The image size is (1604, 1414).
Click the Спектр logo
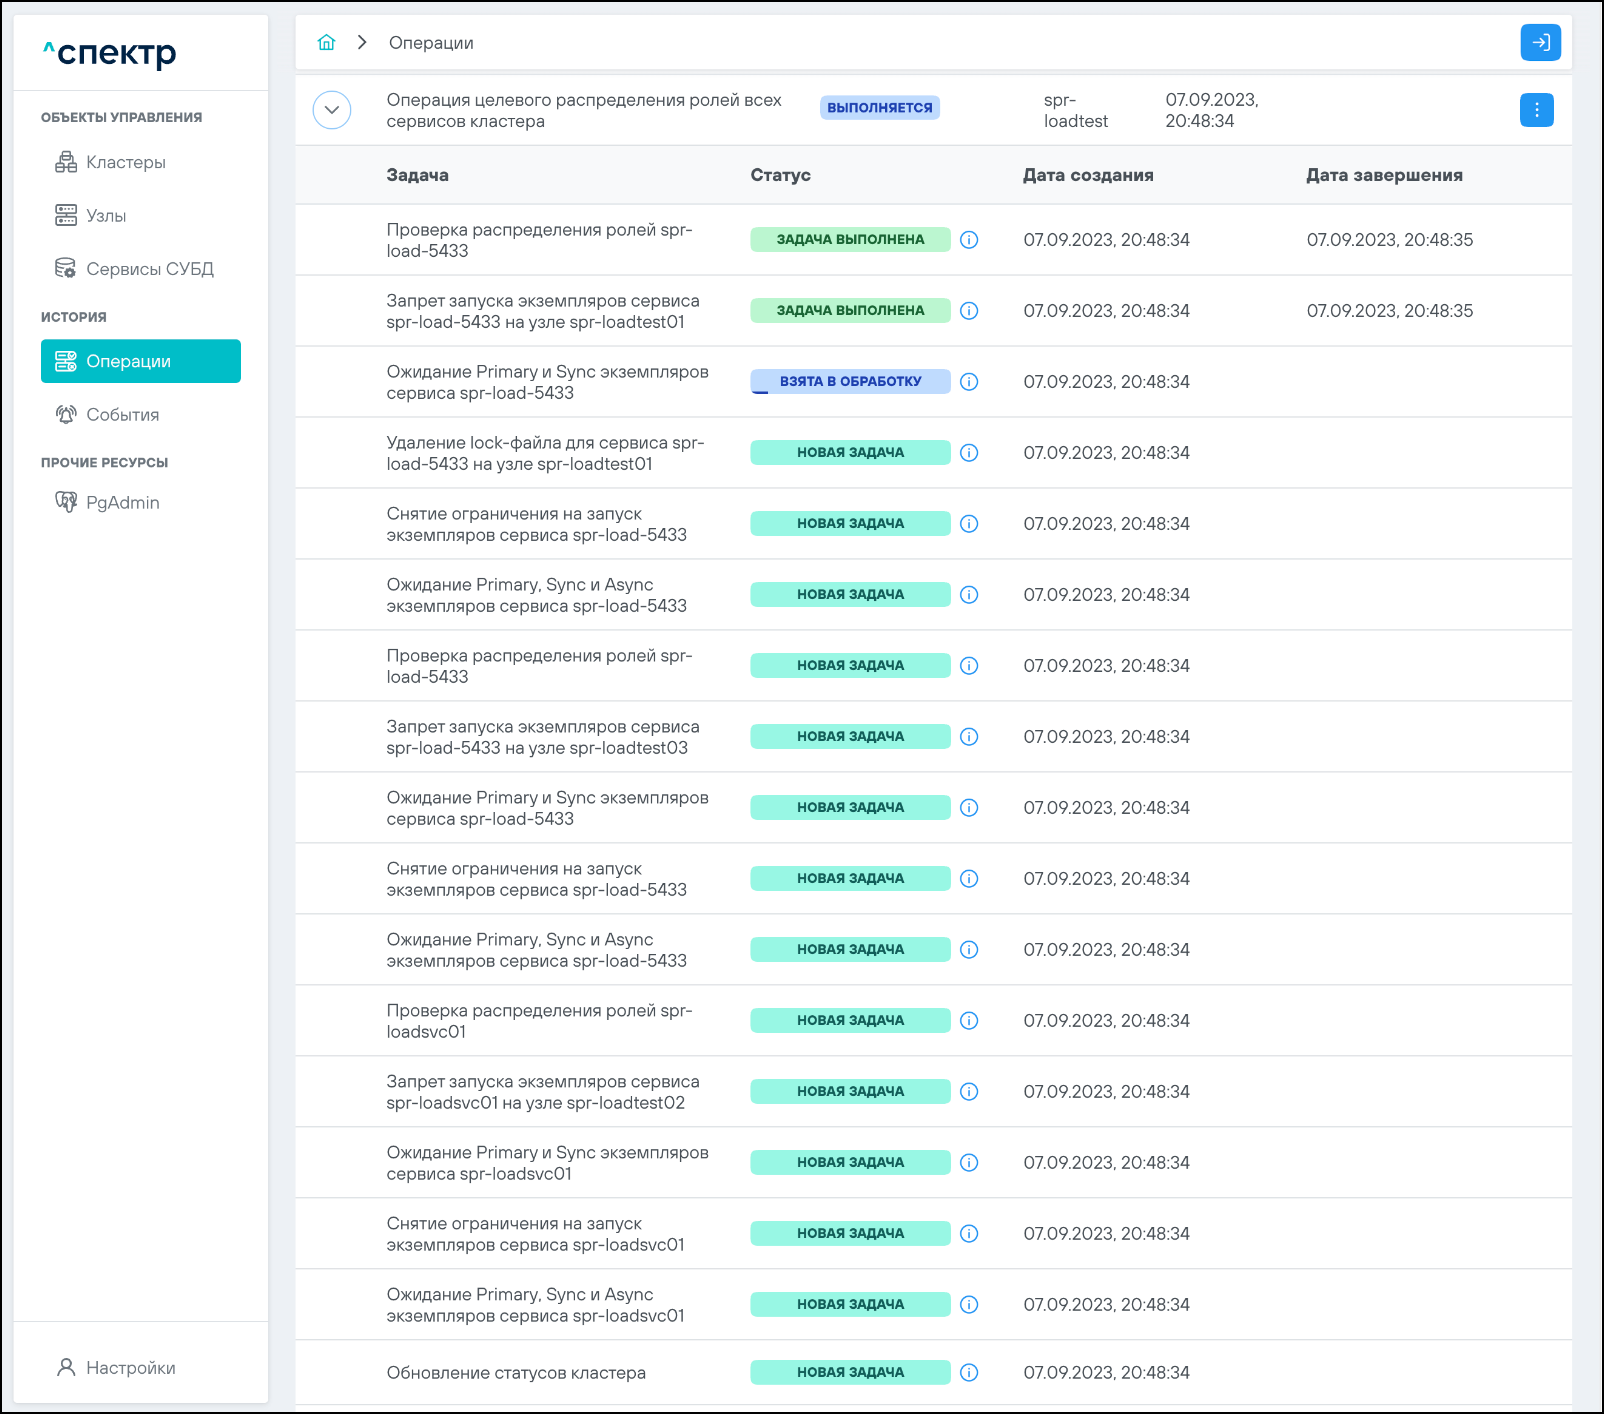[110, 53]
